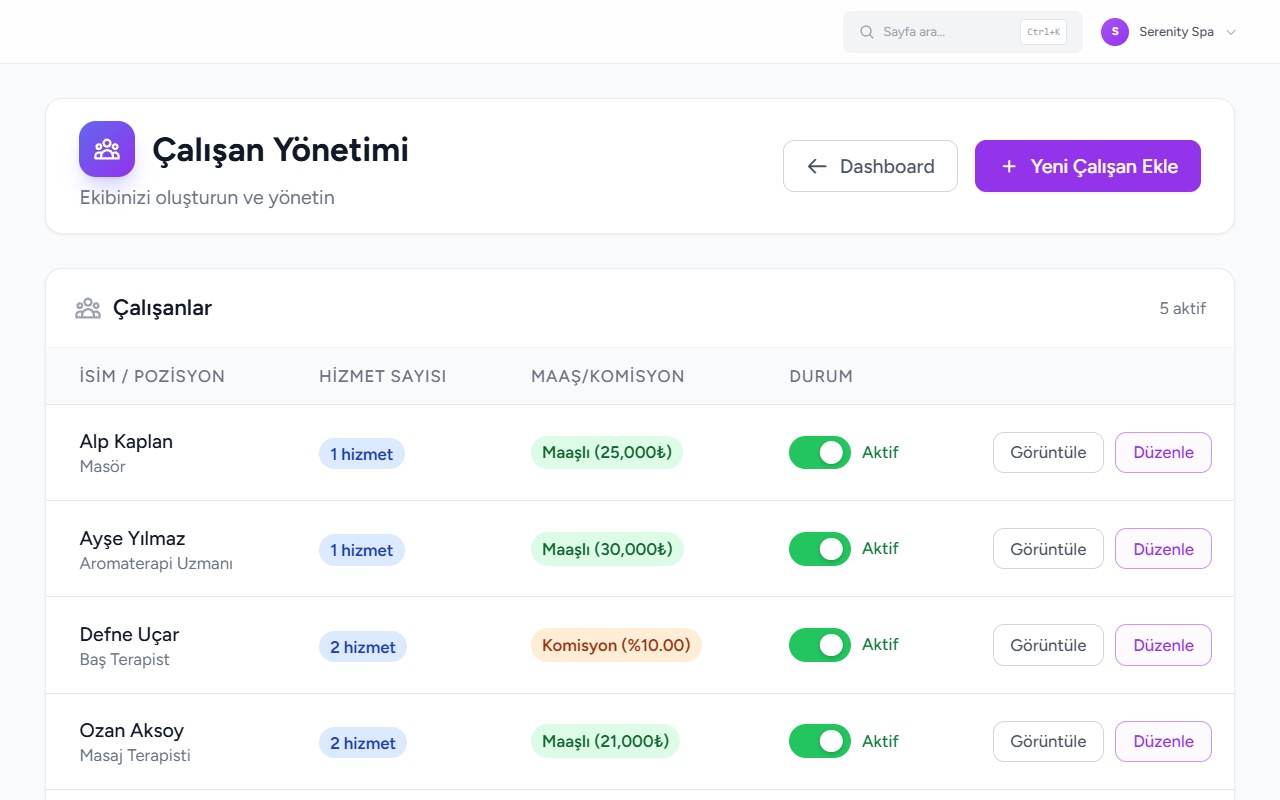Viewport: 1280px width, 800px height.
Task: Click the plus icon on Yeni Çalışan Ekle
Action: (1009, 166)
